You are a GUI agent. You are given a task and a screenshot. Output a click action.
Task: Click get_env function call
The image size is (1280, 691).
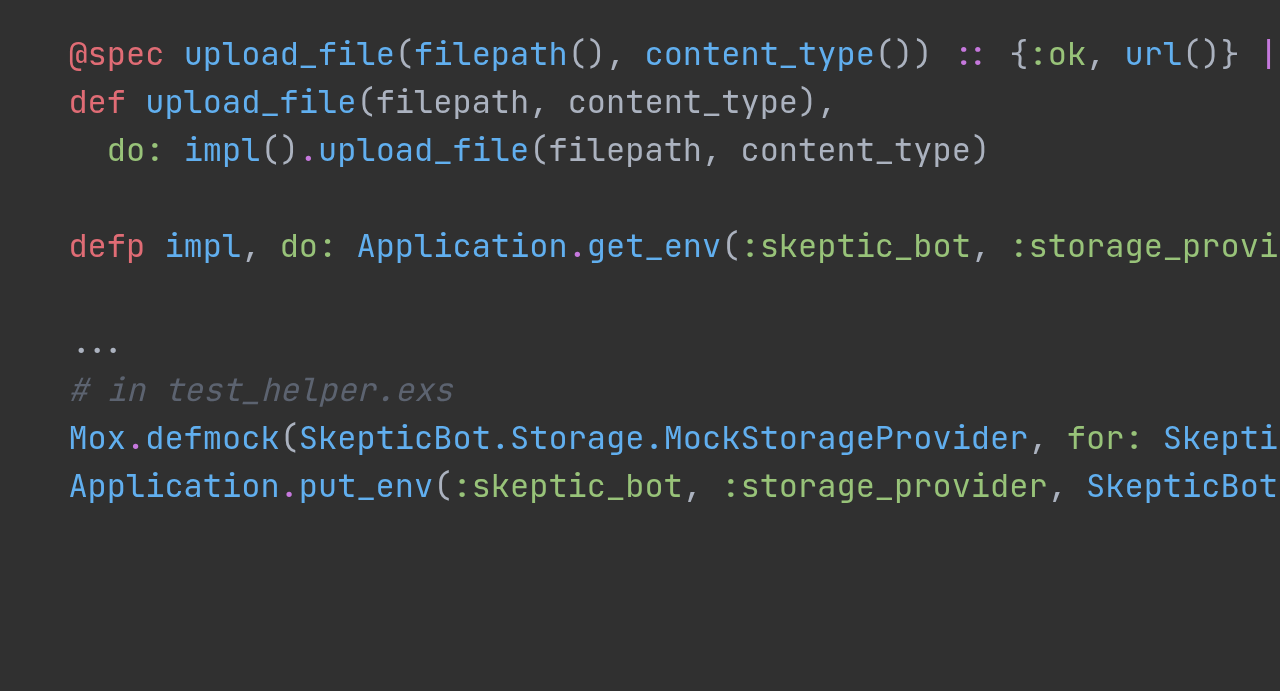pyautogui.click(x=654, y=247)
